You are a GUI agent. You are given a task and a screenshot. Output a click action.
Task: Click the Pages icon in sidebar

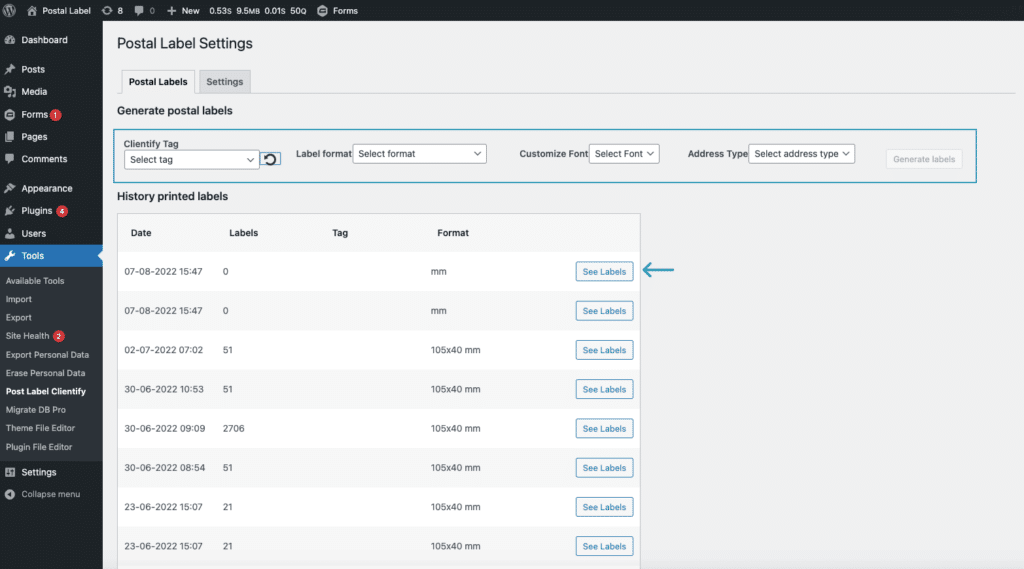coord(10,137)
